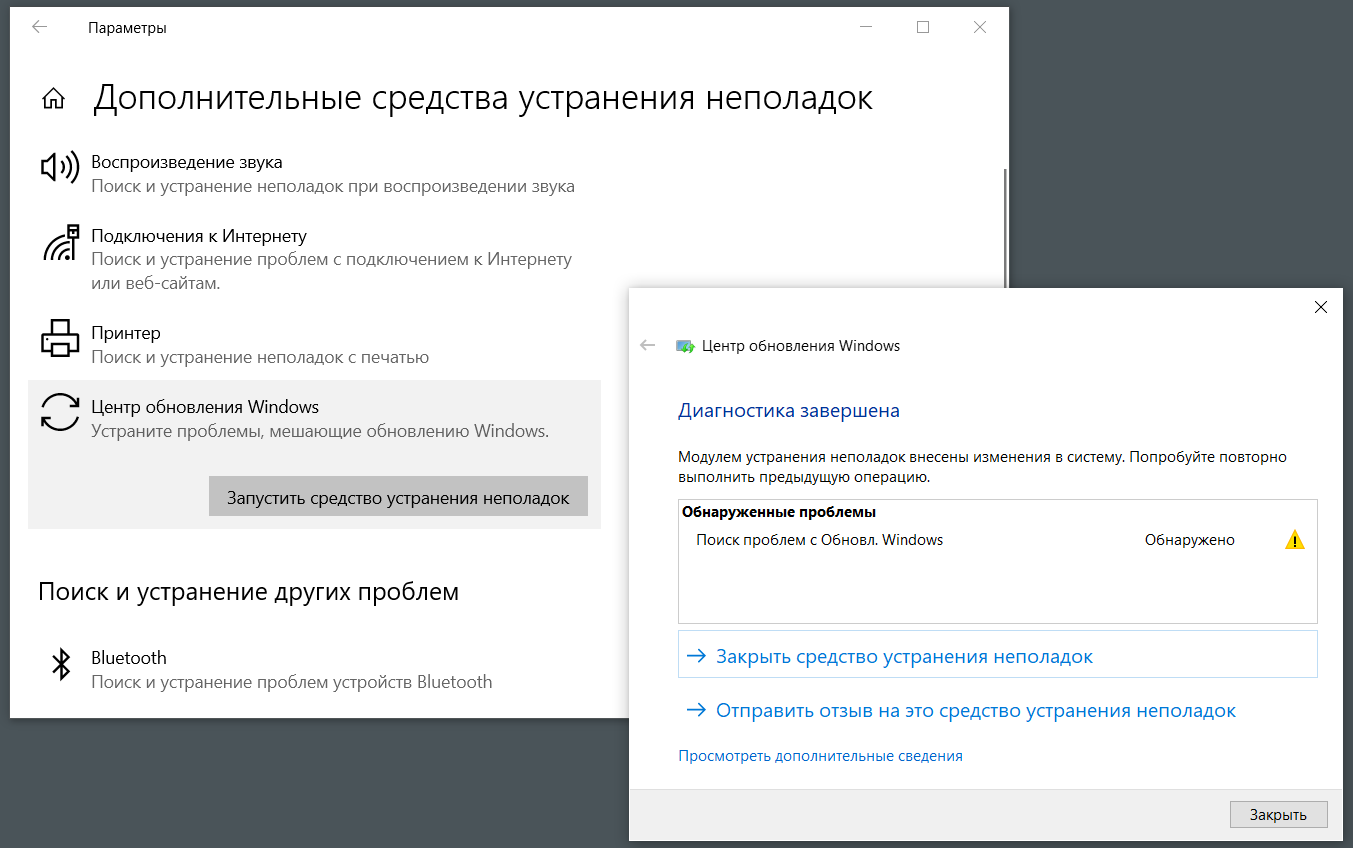Choose Отправить отзыв на это средство option
This screenshot has width=1353, height=848.
(975, 711)
